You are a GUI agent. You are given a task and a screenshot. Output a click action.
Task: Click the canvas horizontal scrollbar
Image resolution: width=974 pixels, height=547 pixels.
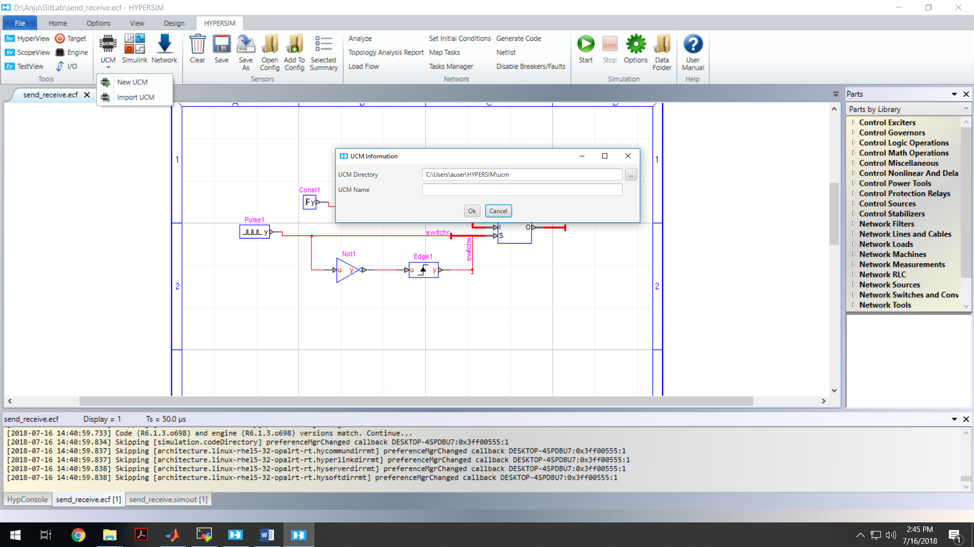point(416,401)
